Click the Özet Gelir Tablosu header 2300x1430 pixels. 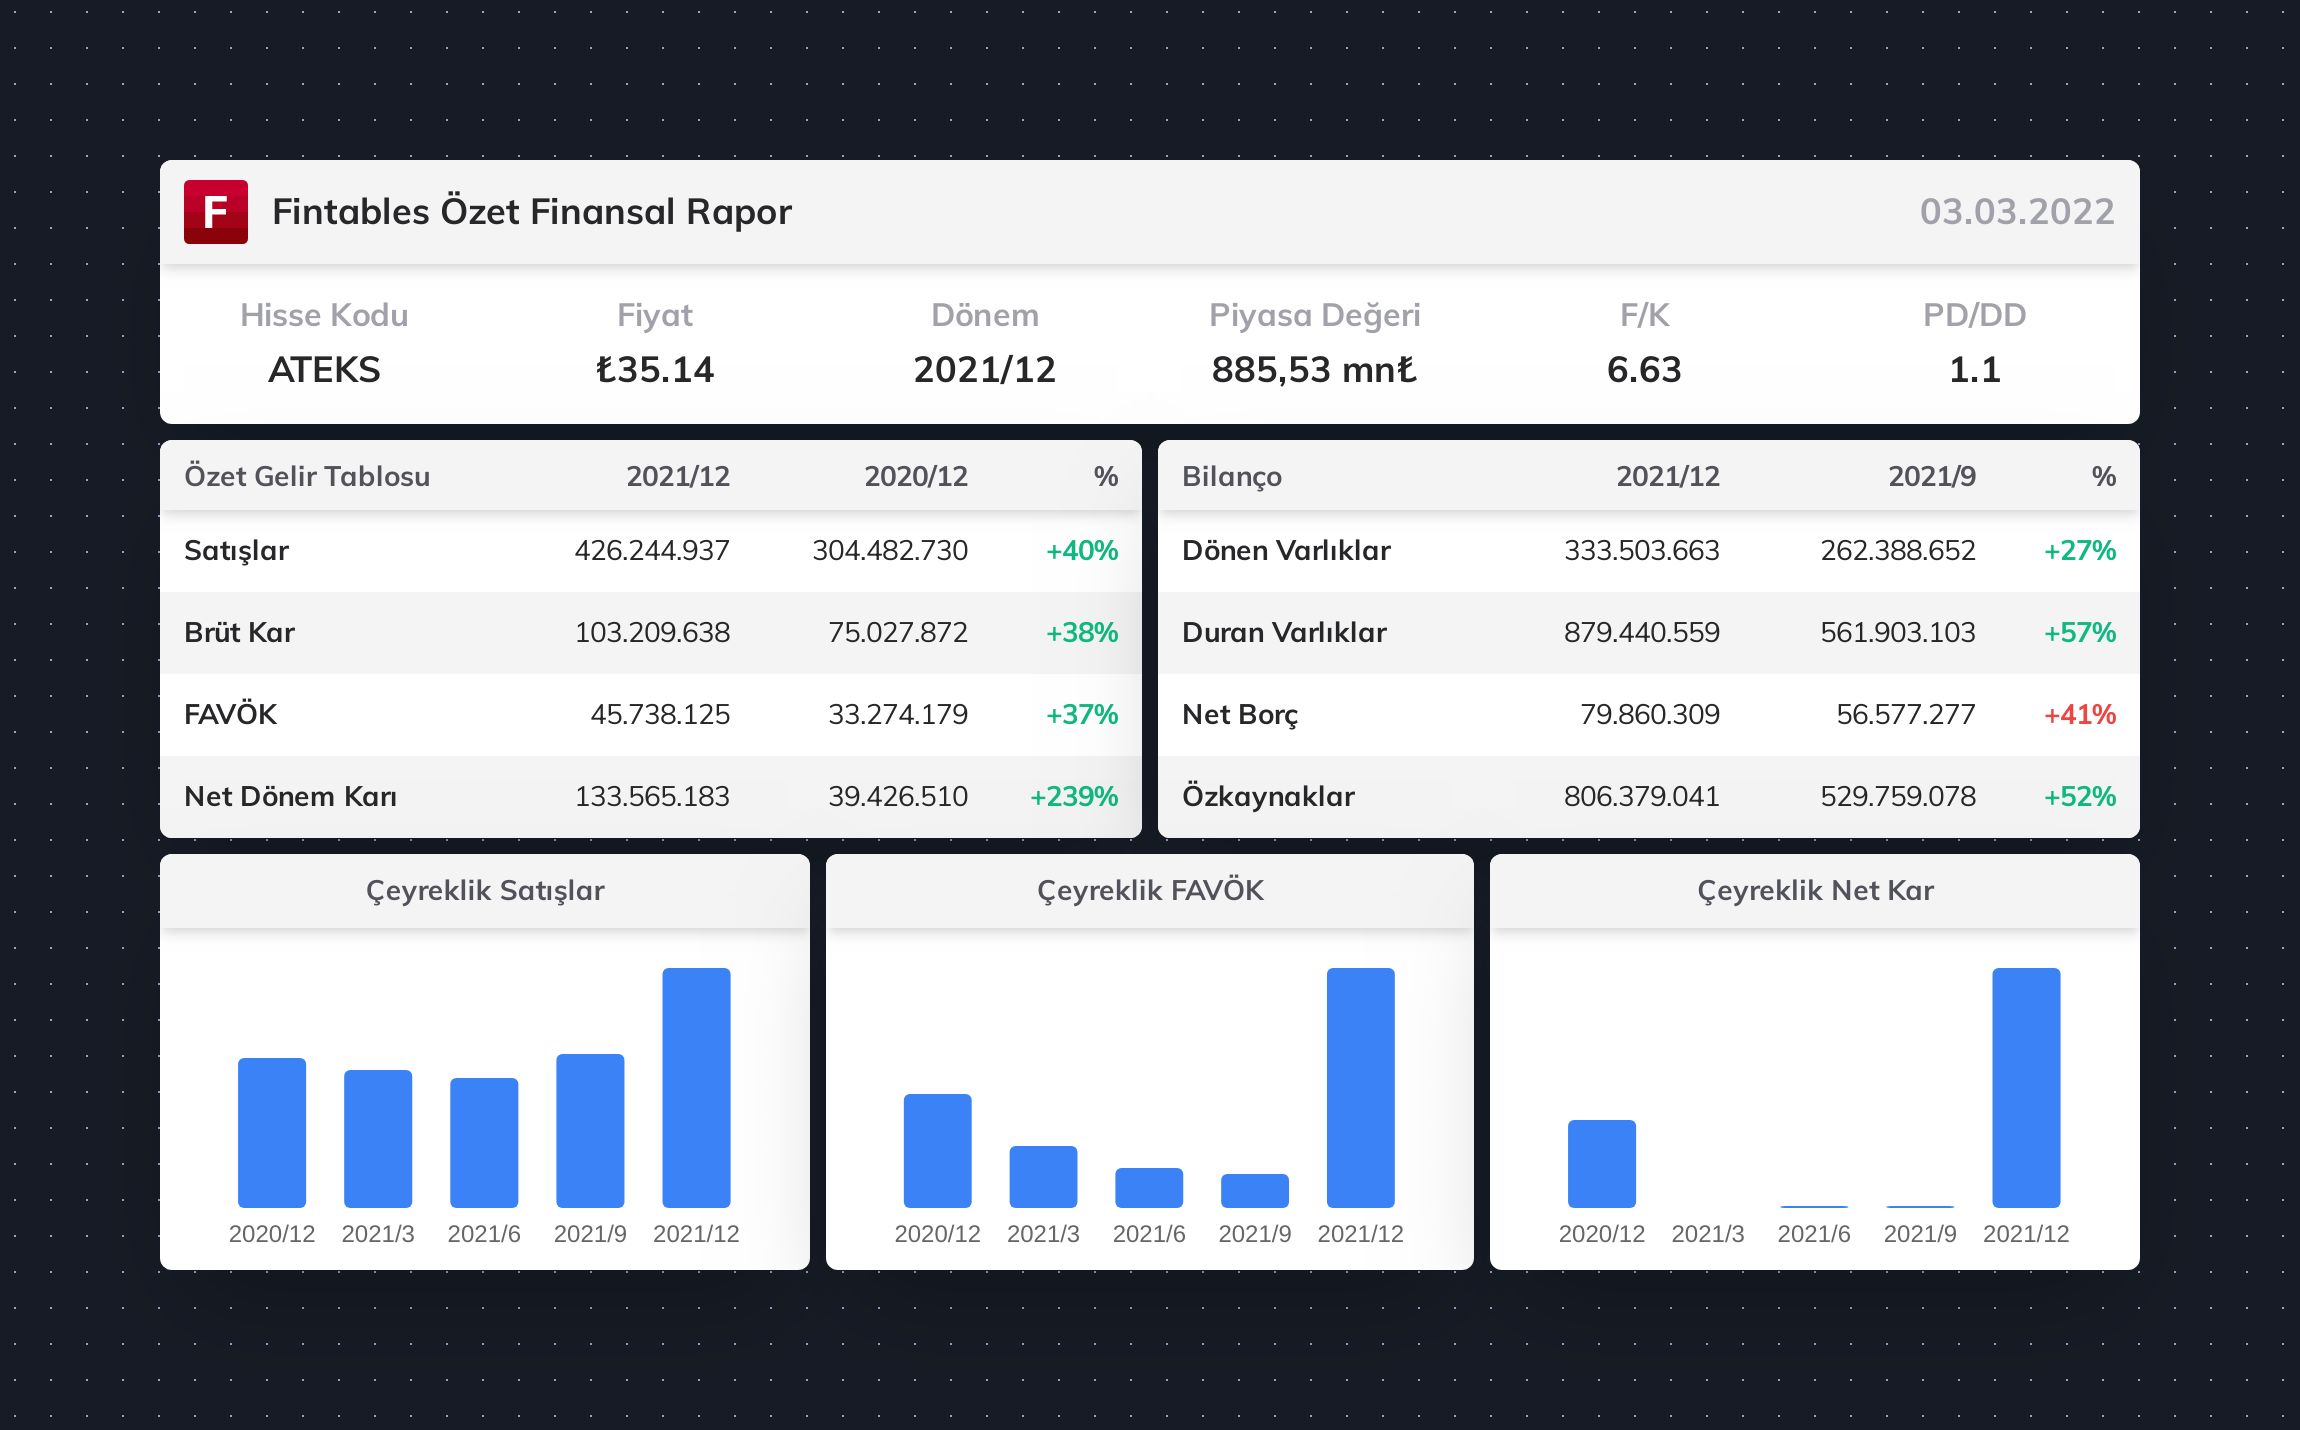307,476
